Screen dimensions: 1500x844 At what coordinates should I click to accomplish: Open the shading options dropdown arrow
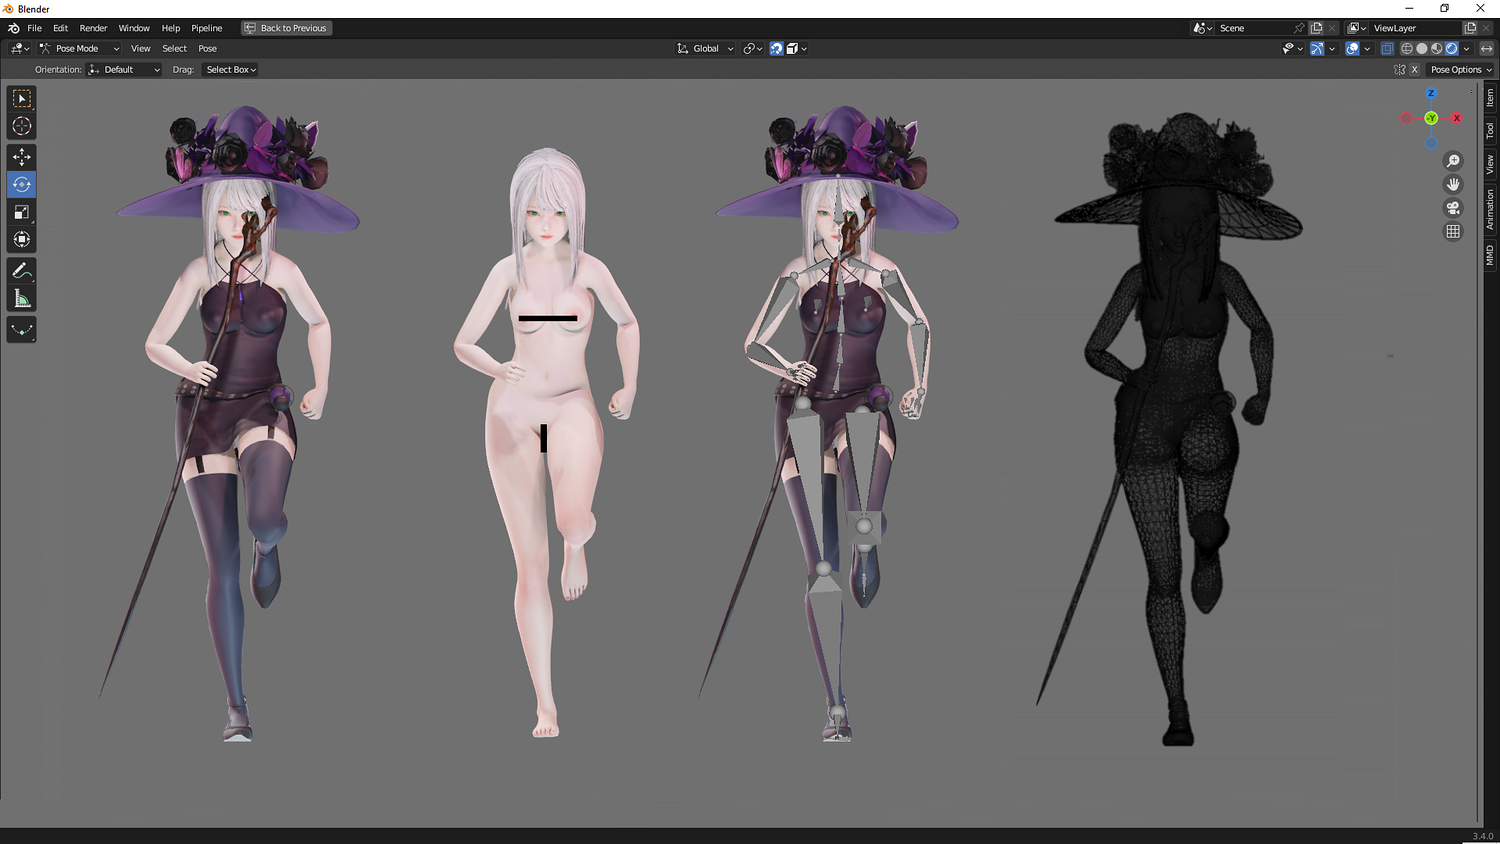[1467, 48]
